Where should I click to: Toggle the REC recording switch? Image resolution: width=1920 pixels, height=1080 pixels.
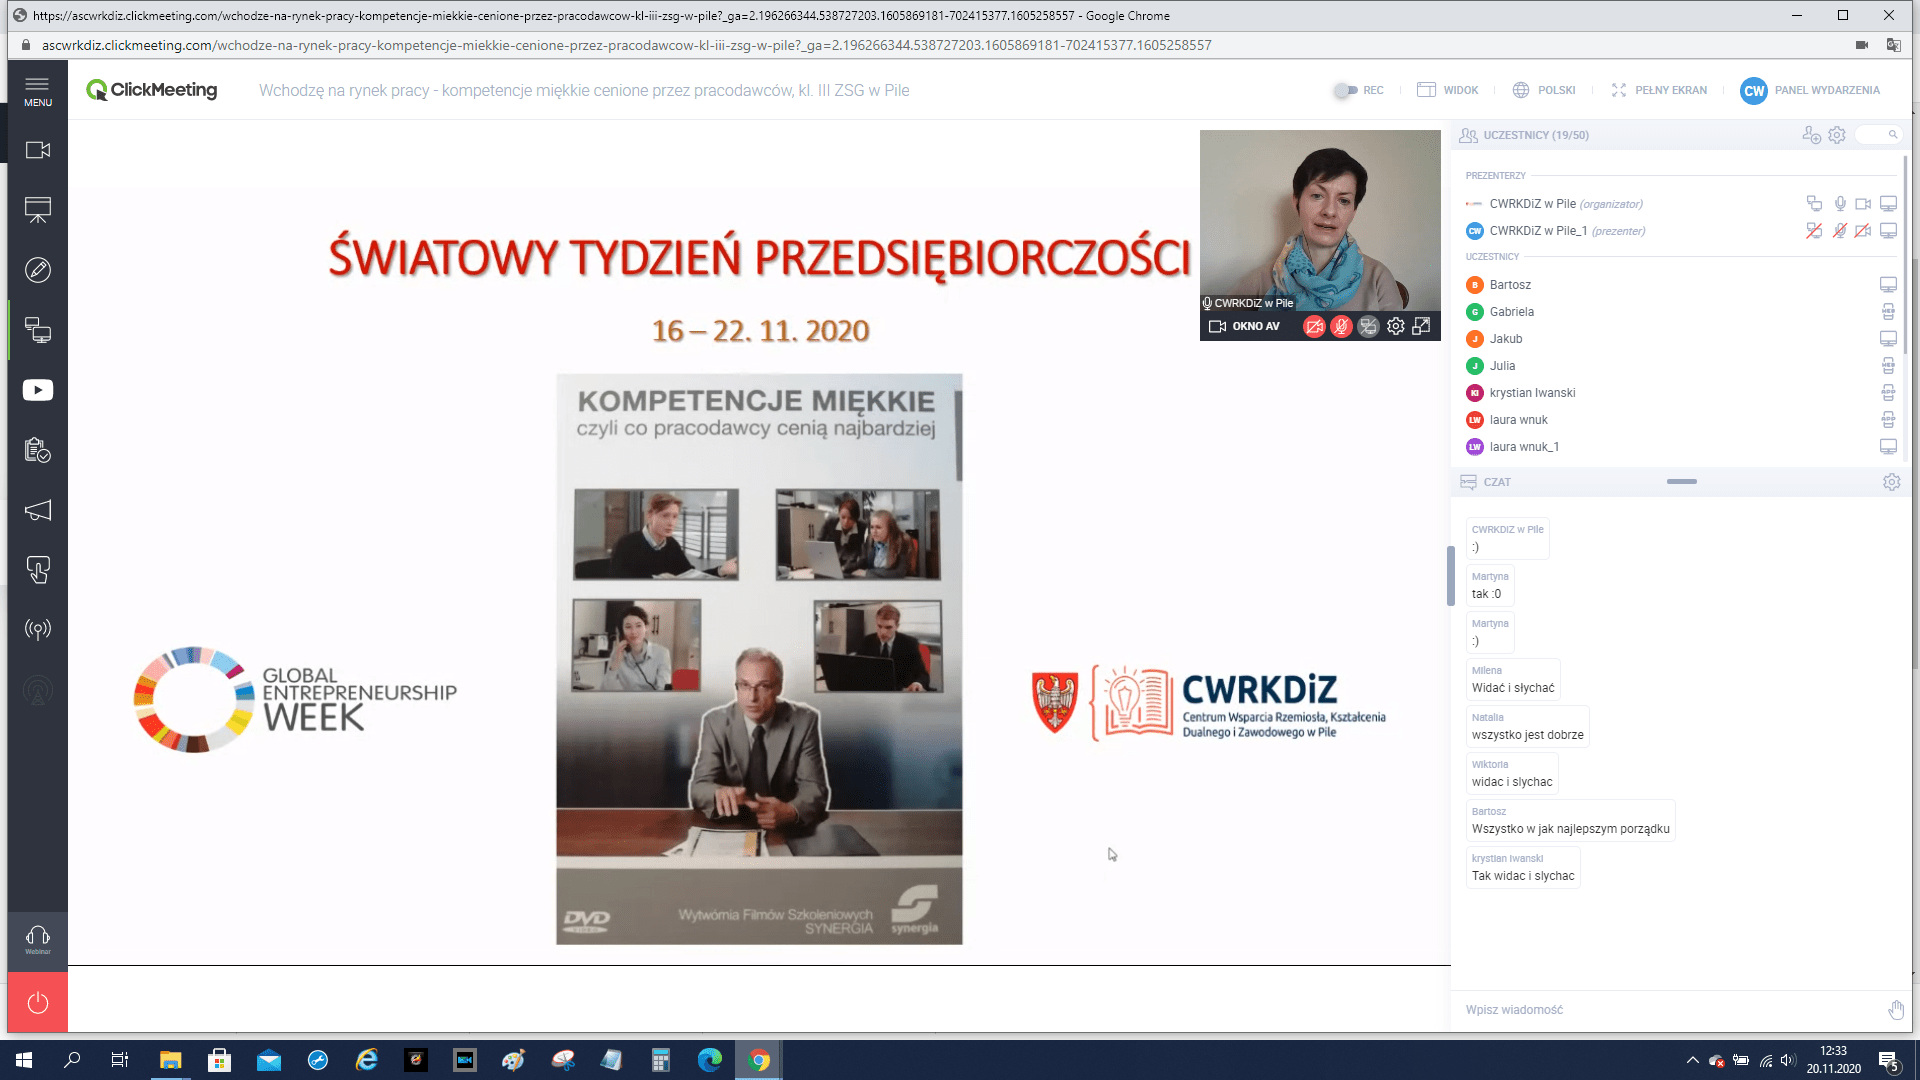1346,90
